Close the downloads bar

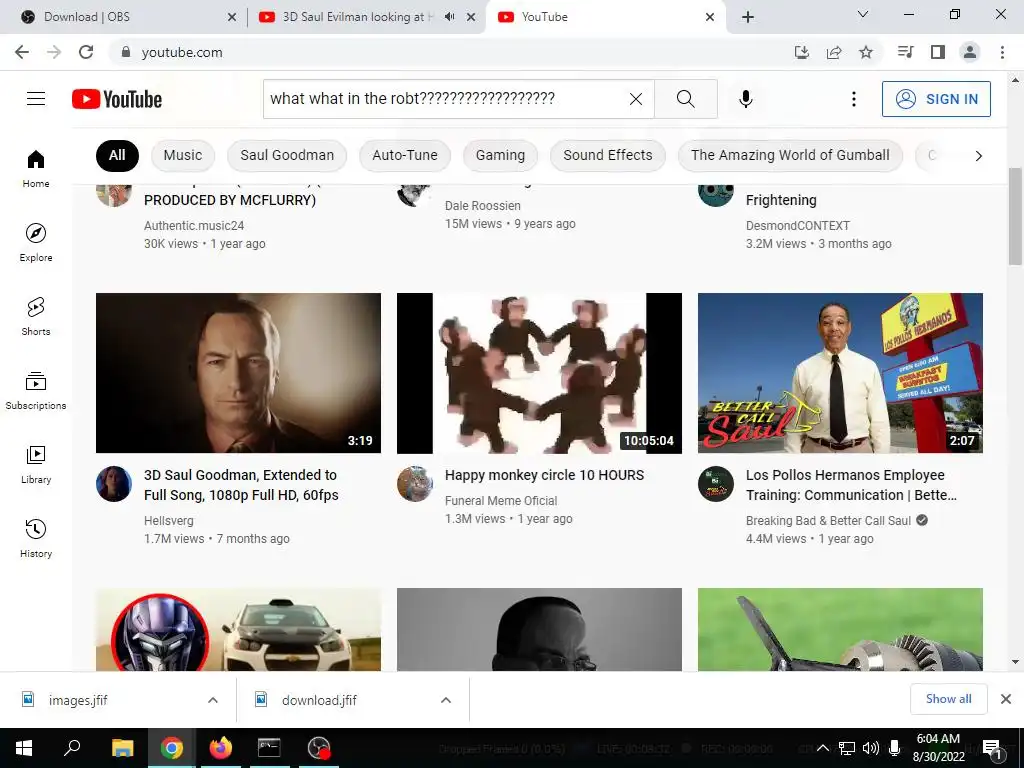(x=1006, y=699)
